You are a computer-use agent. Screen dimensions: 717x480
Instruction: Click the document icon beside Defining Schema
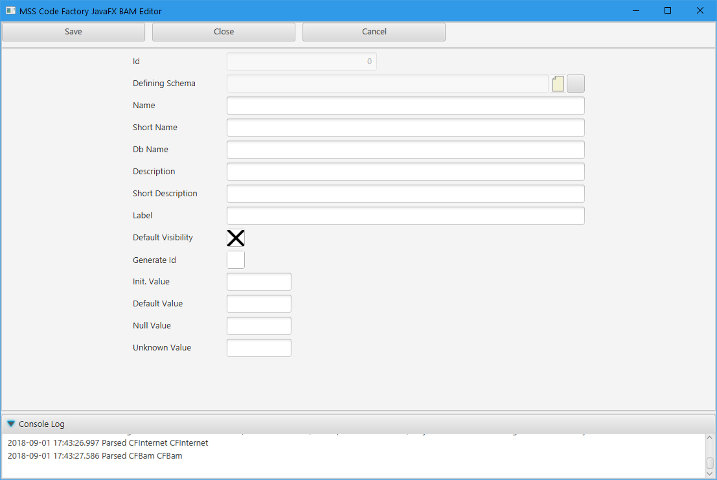click(558, 84)
